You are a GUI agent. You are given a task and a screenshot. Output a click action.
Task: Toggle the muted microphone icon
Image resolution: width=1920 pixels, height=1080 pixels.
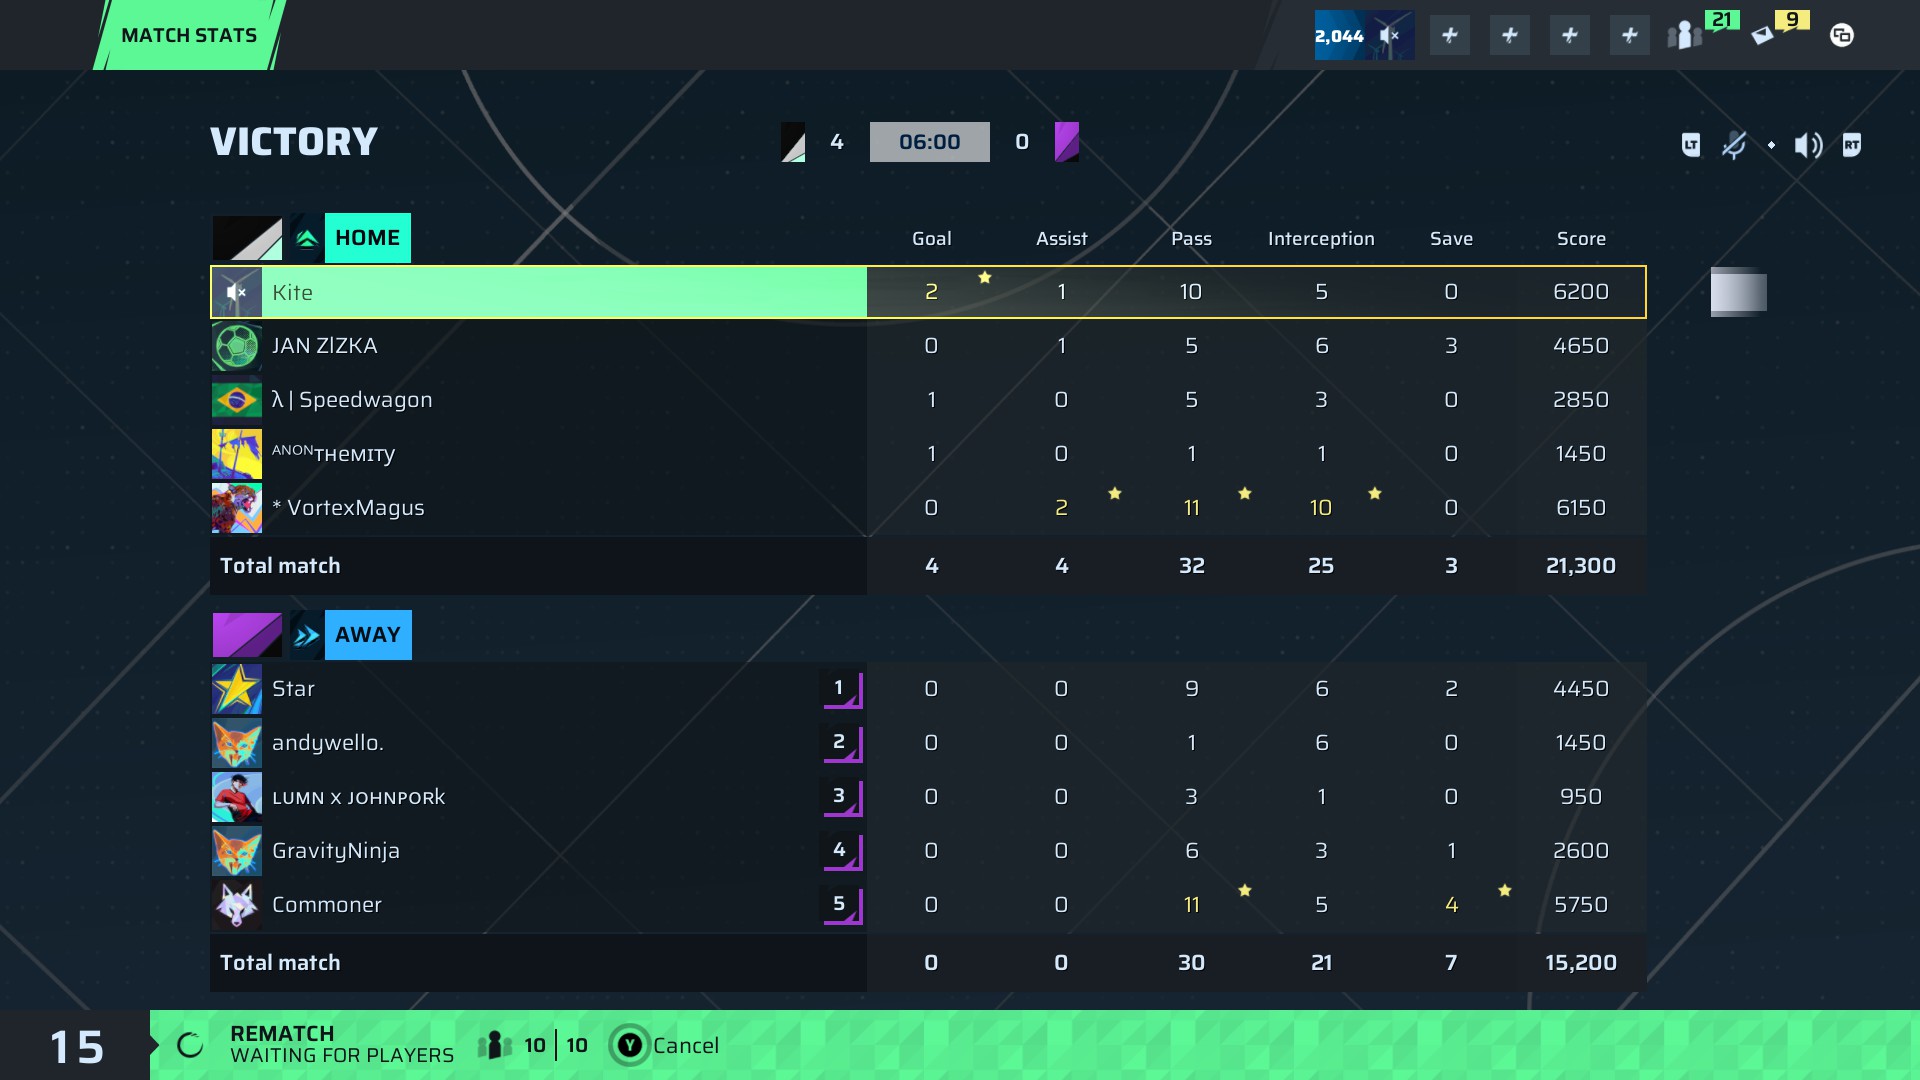(x=1733, y=145)
